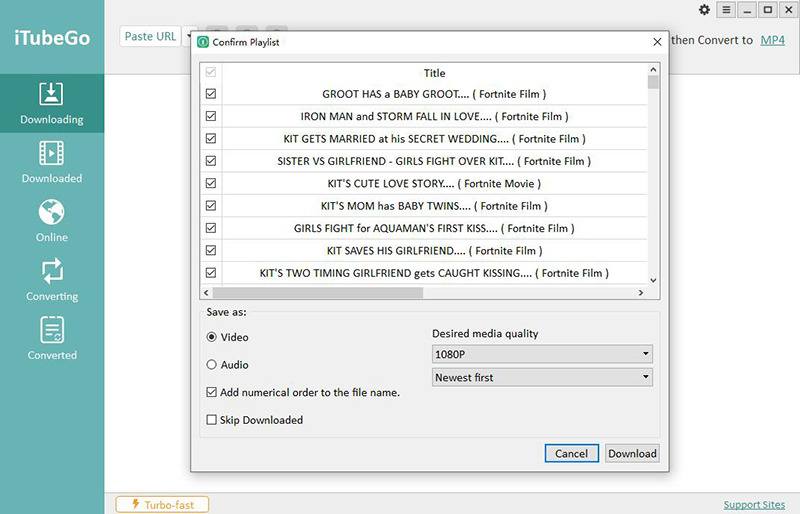Click the Title column header

[x=434, y=72]
